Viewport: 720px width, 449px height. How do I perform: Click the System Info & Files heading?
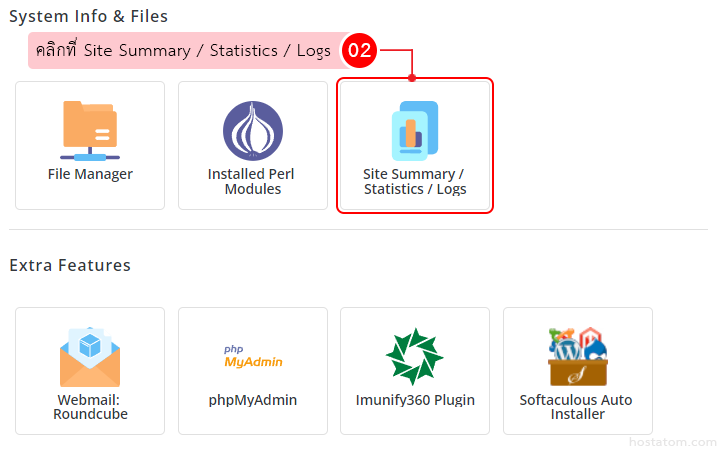[88, 16]
